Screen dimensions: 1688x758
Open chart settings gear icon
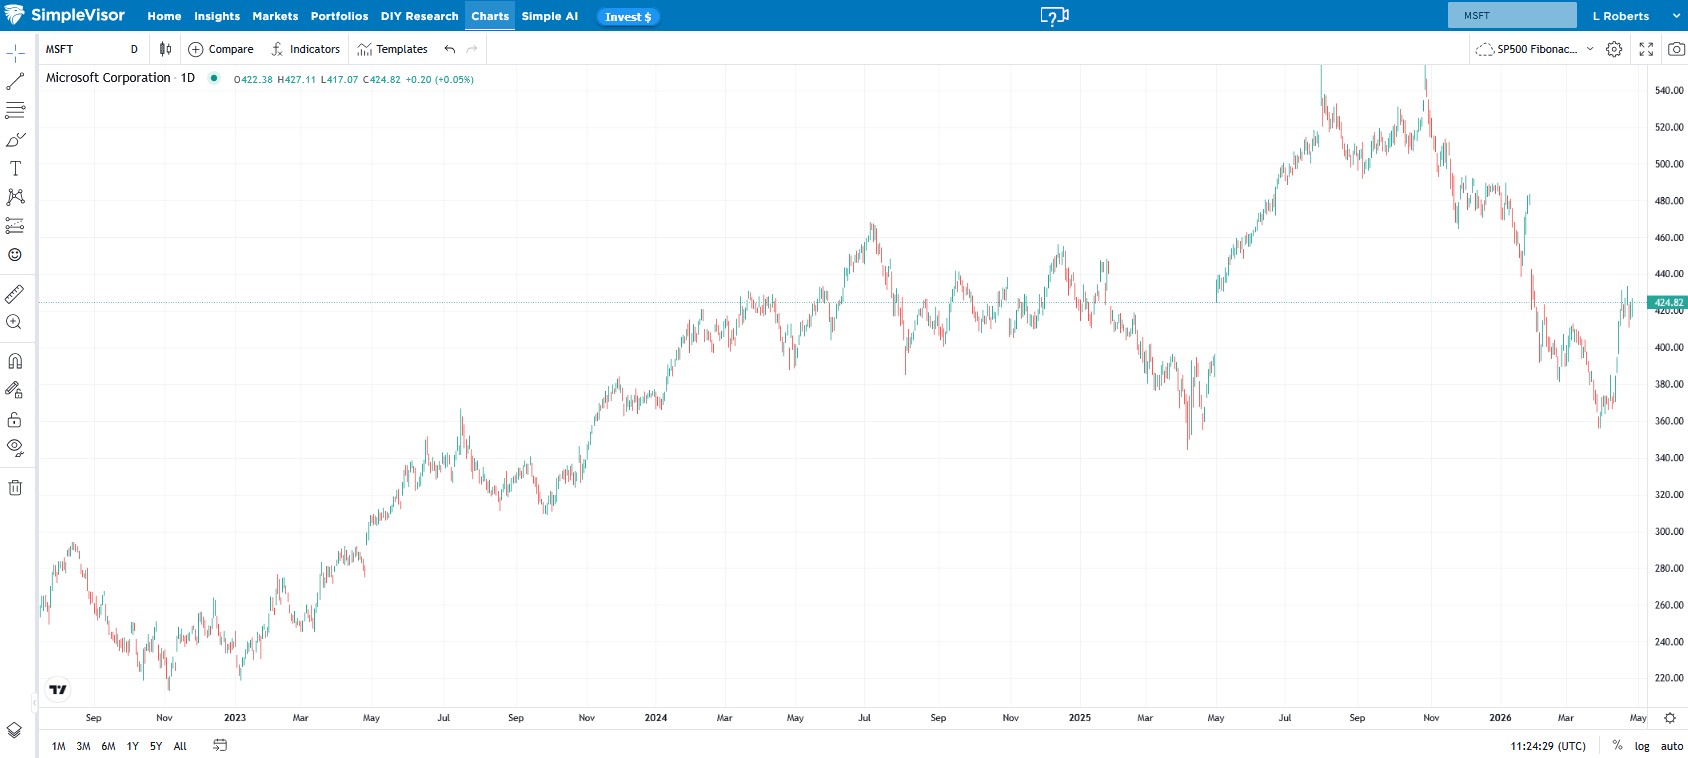coord(1614,49)
